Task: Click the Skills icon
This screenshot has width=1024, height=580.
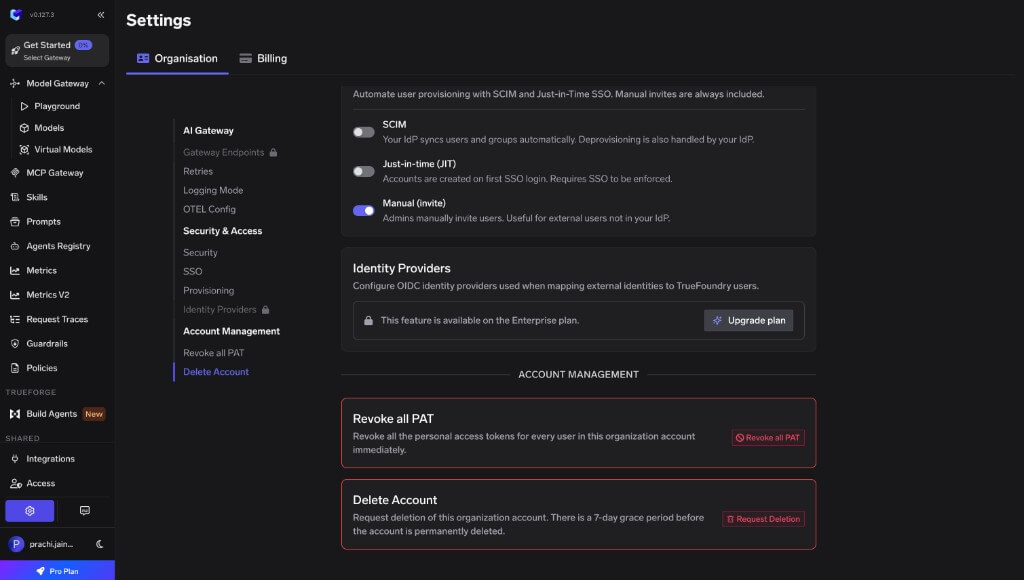Action: pyautogui.click(x=14, y=197)
